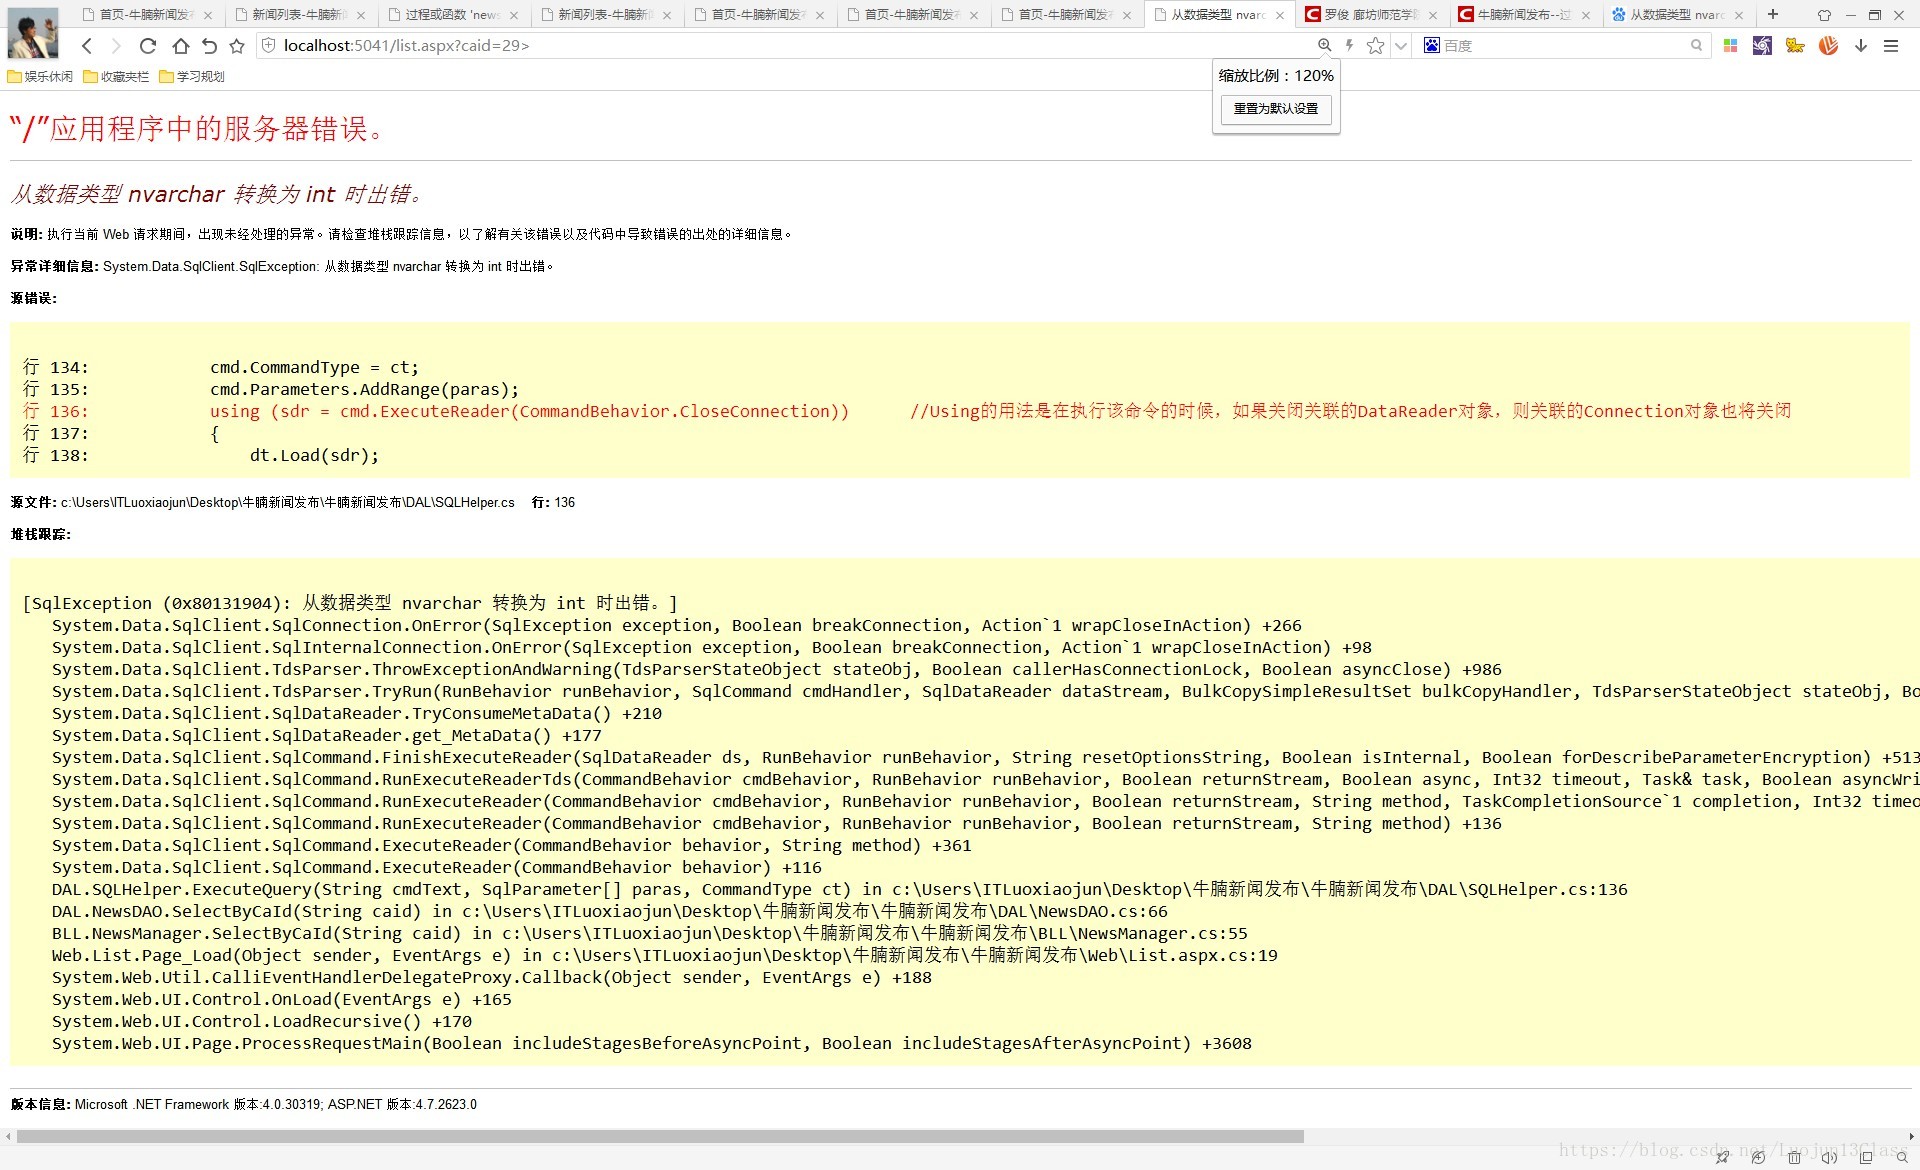
Task: Switch to last 从数据类型 nvarc tab
Action: 1677,15
